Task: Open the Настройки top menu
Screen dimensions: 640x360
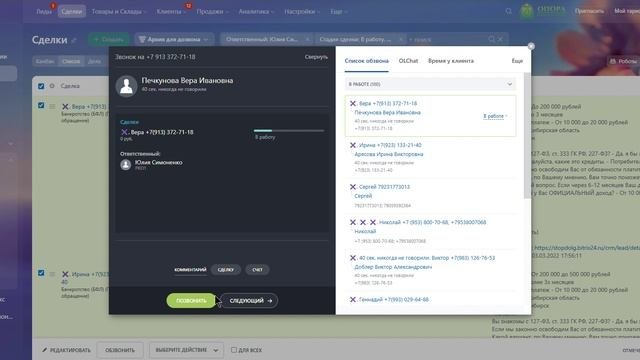Action: pyautogui.click(x=302, y=11)
